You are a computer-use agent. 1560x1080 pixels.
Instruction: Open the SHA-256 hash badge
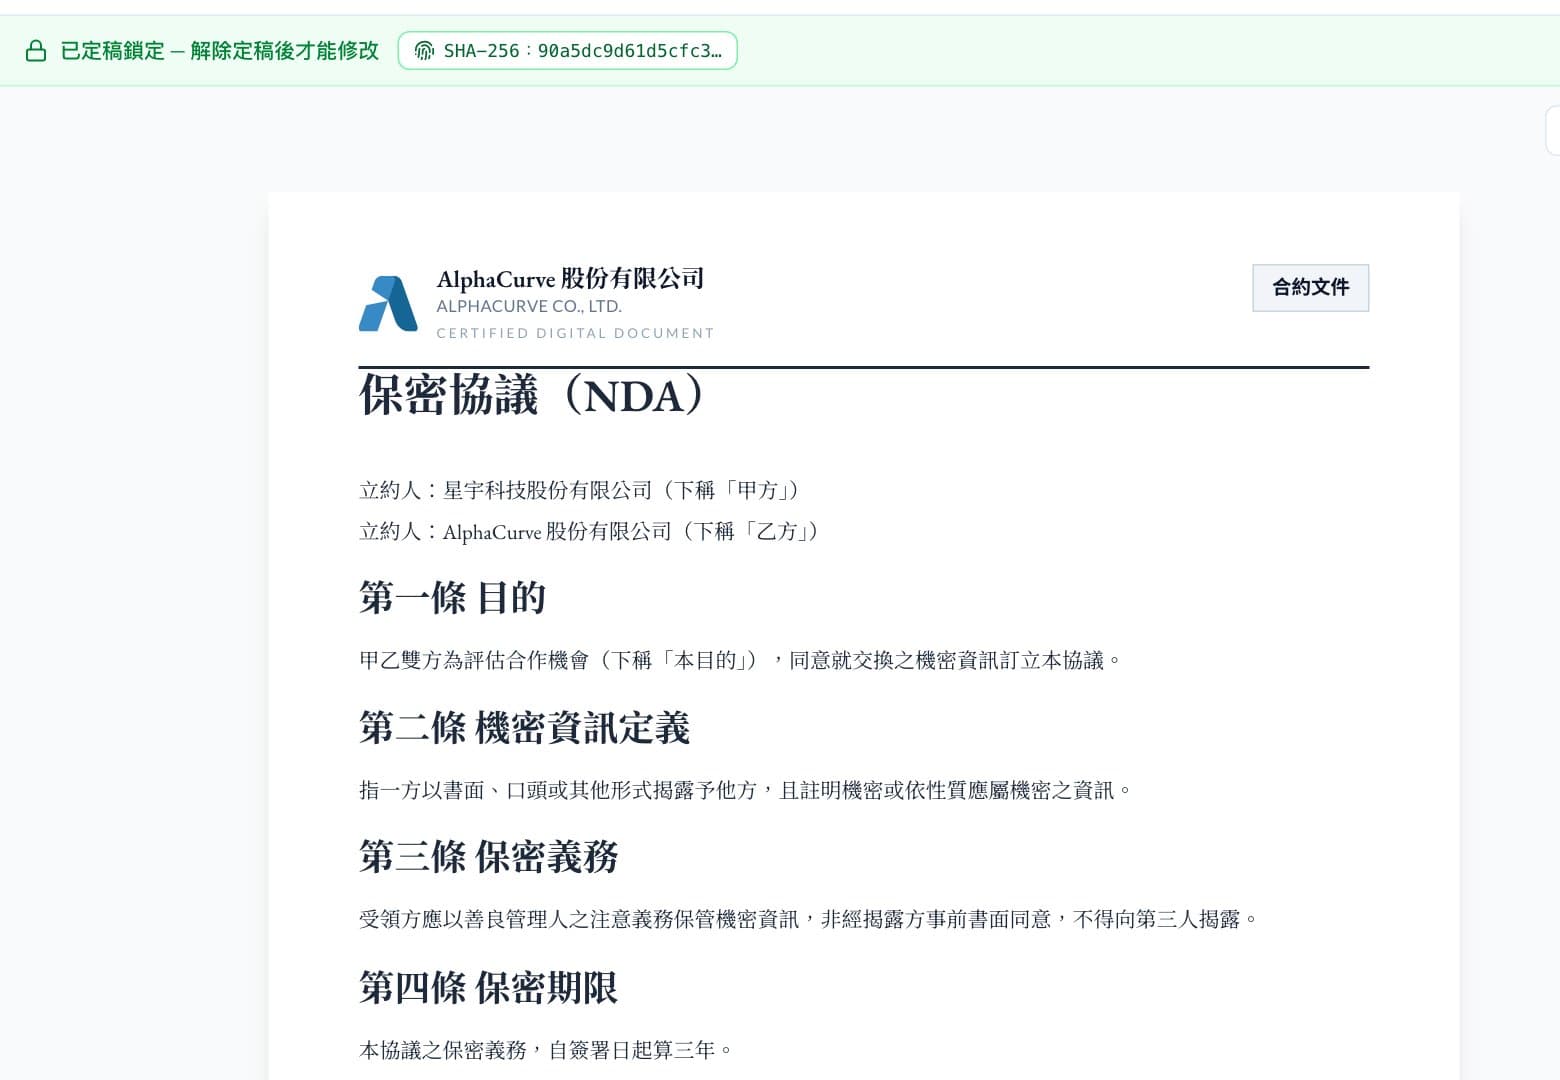click(x=567, y=51)
